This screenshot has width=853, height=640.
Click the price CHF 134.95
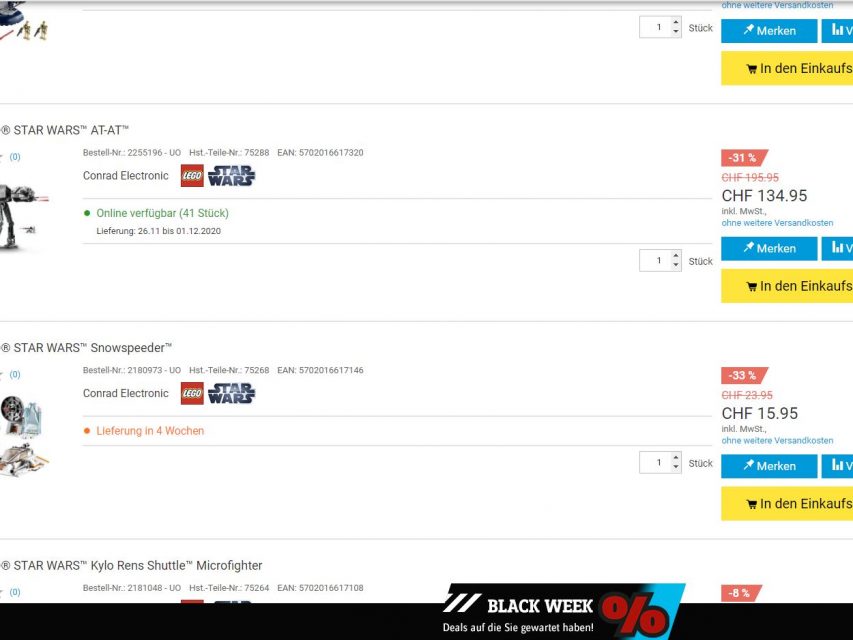[764, 196]
